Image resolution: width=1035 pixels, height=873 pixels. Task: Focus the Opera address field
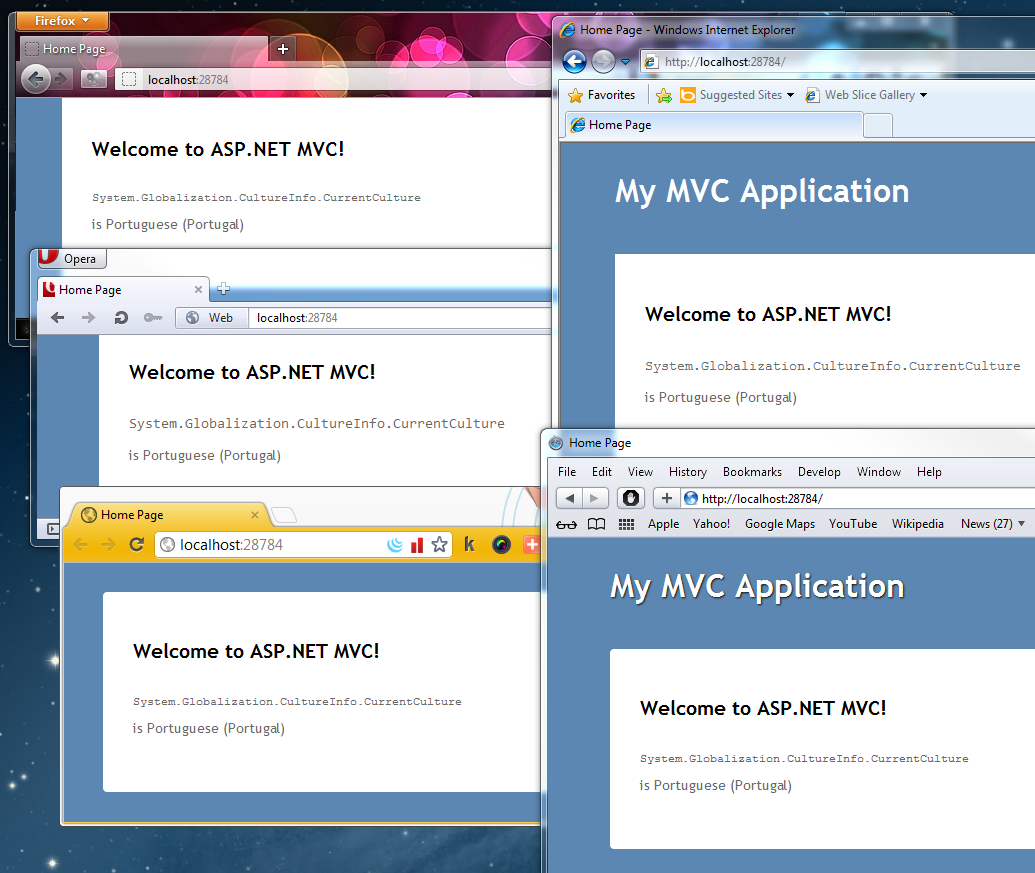(400, 317)
